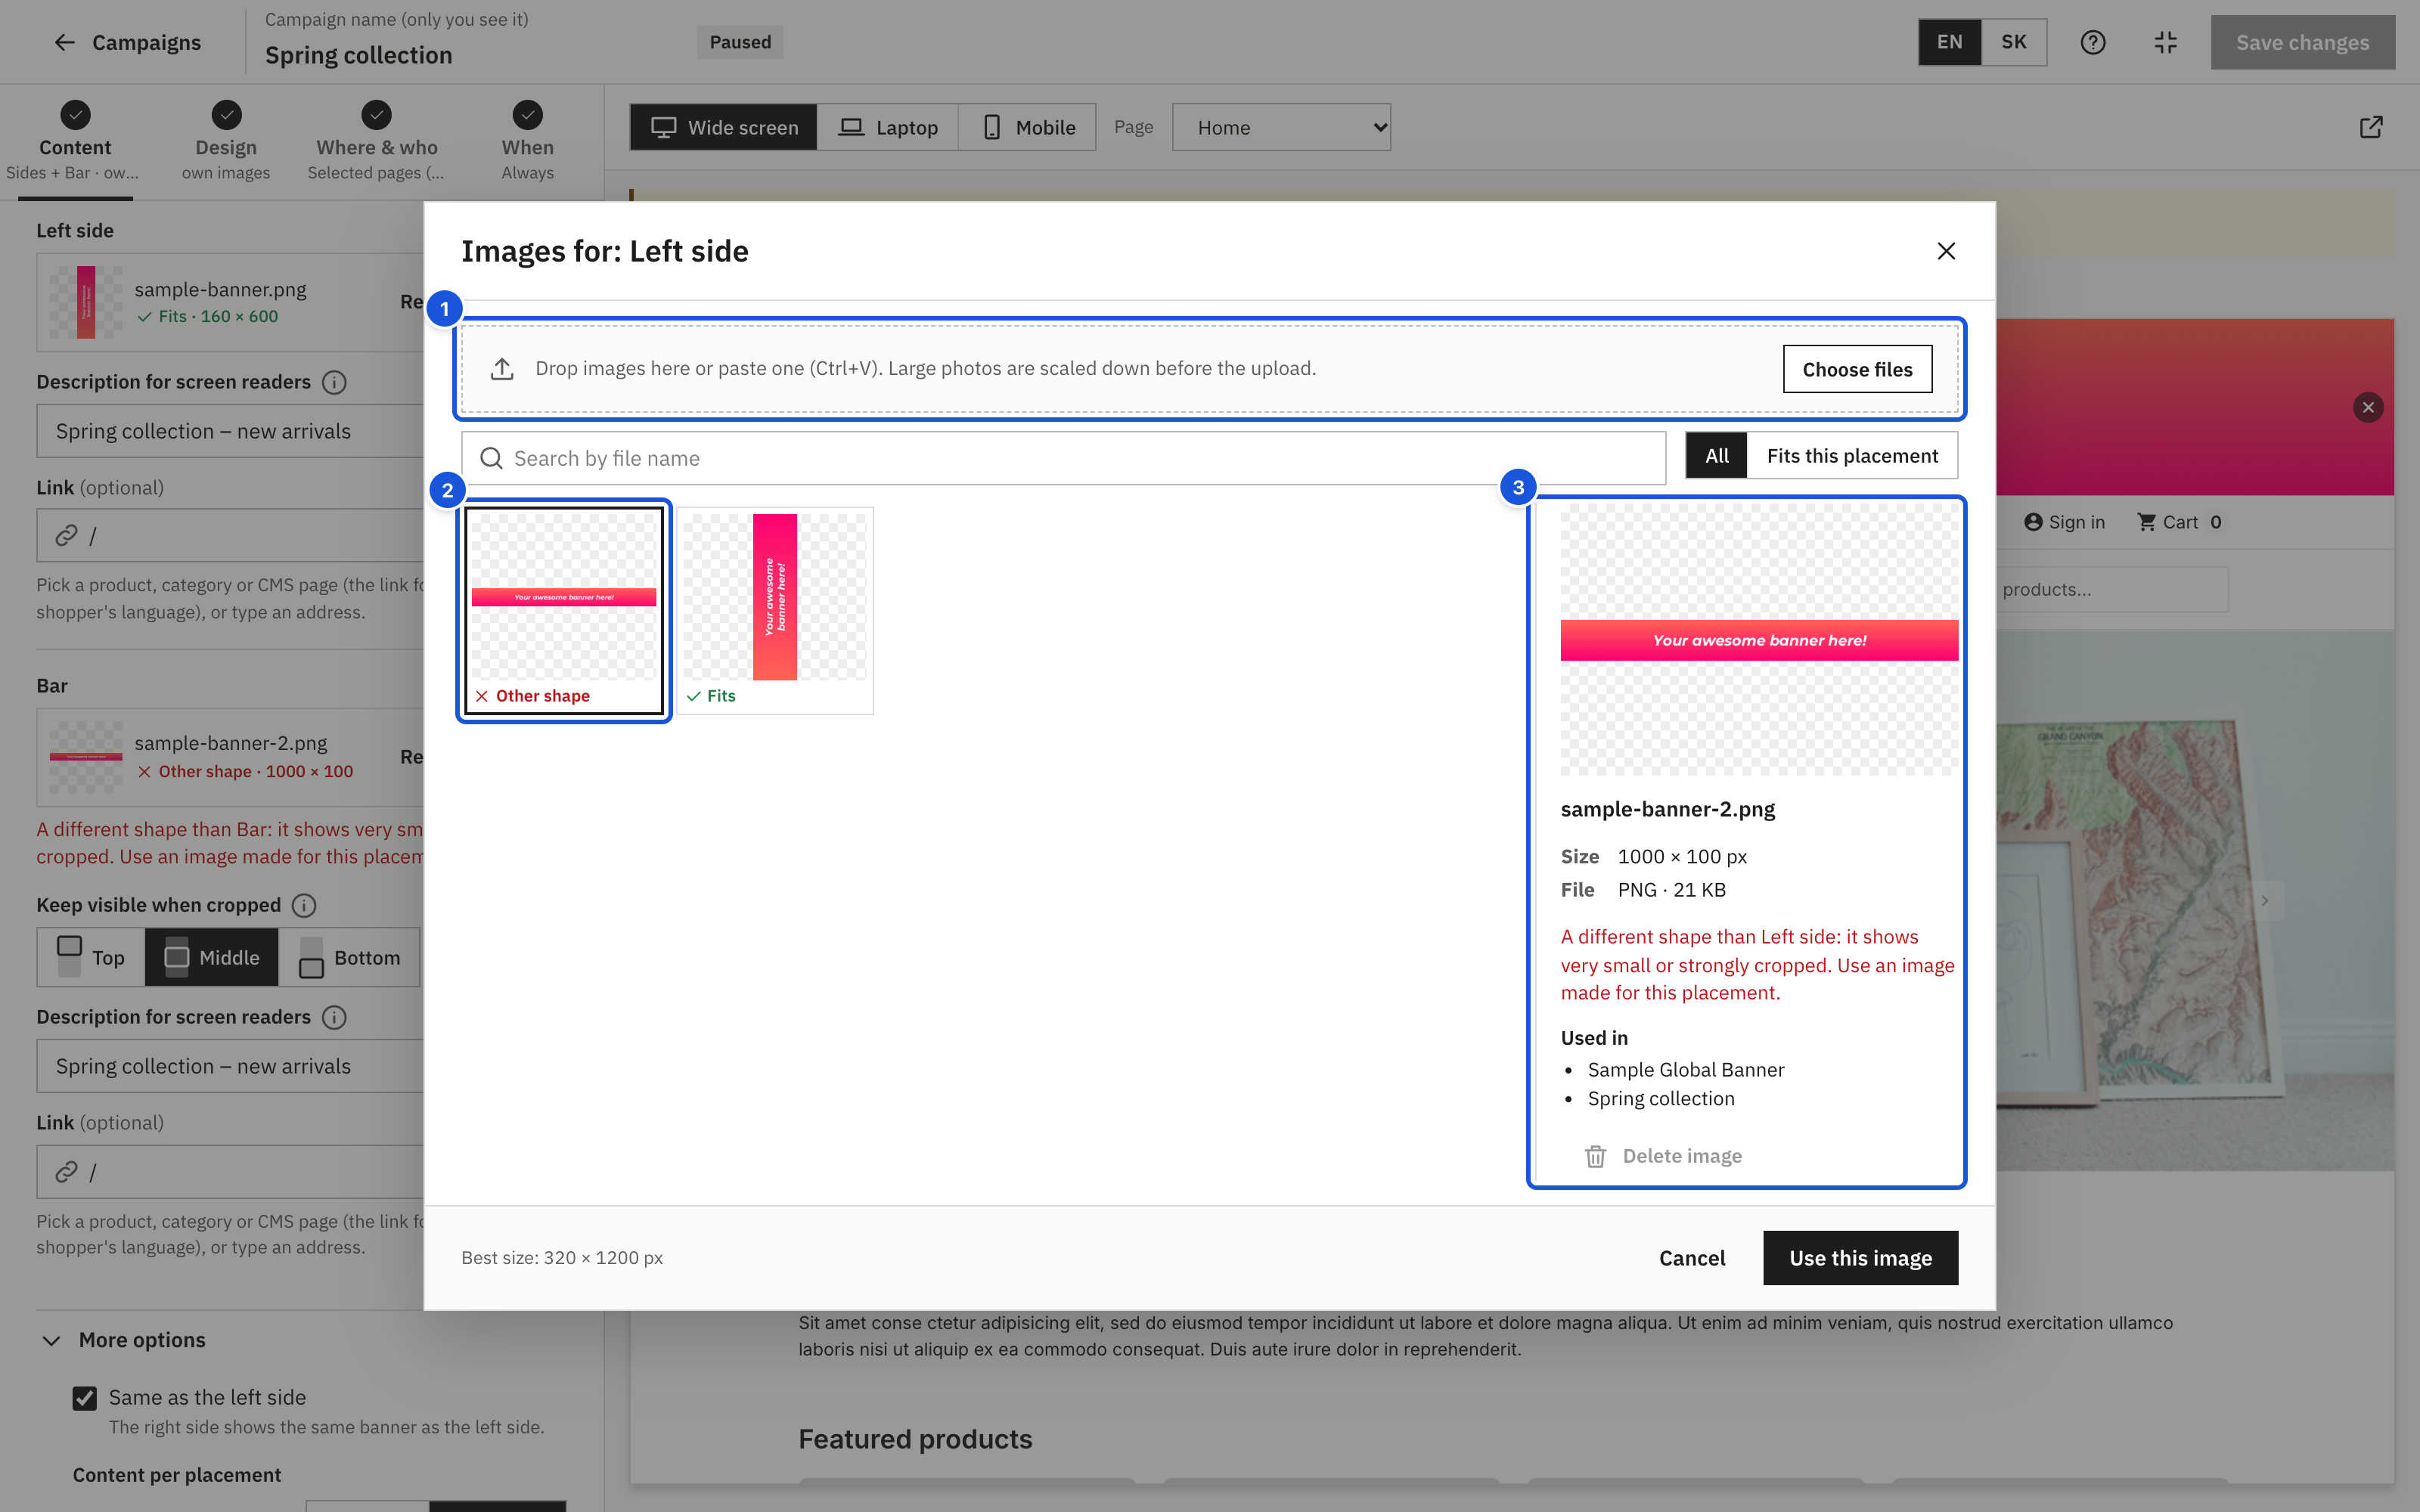
Task: Filter images by Fits this placement
Action: [1852, 456]
